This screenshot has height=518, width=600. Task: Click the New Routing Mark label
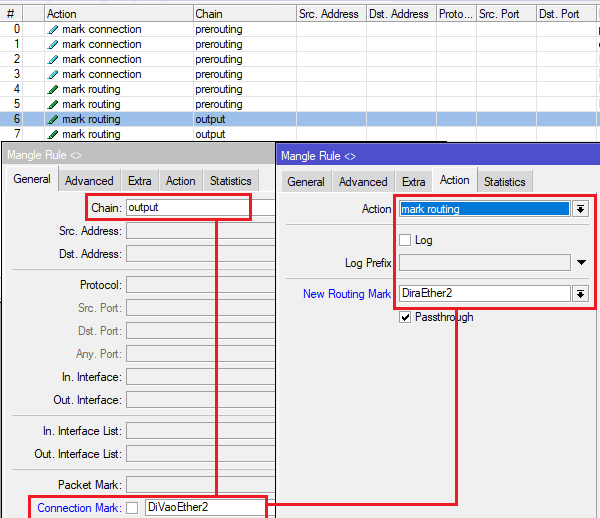[x=347, y=294]
